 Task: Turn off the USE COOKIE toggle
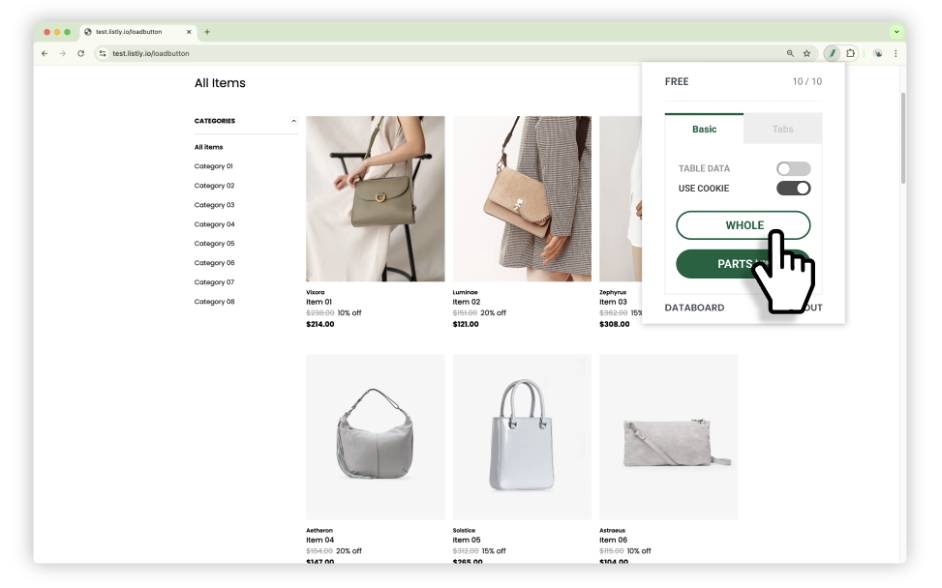click(793, 188)
